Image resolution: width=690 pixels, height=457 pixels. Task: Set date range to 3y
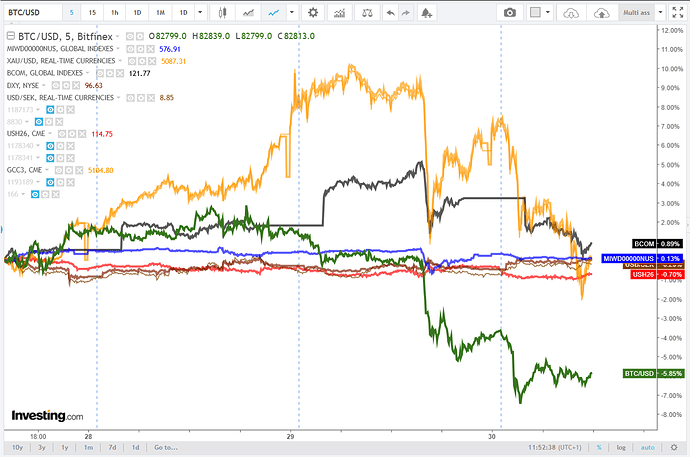[42, 447]
